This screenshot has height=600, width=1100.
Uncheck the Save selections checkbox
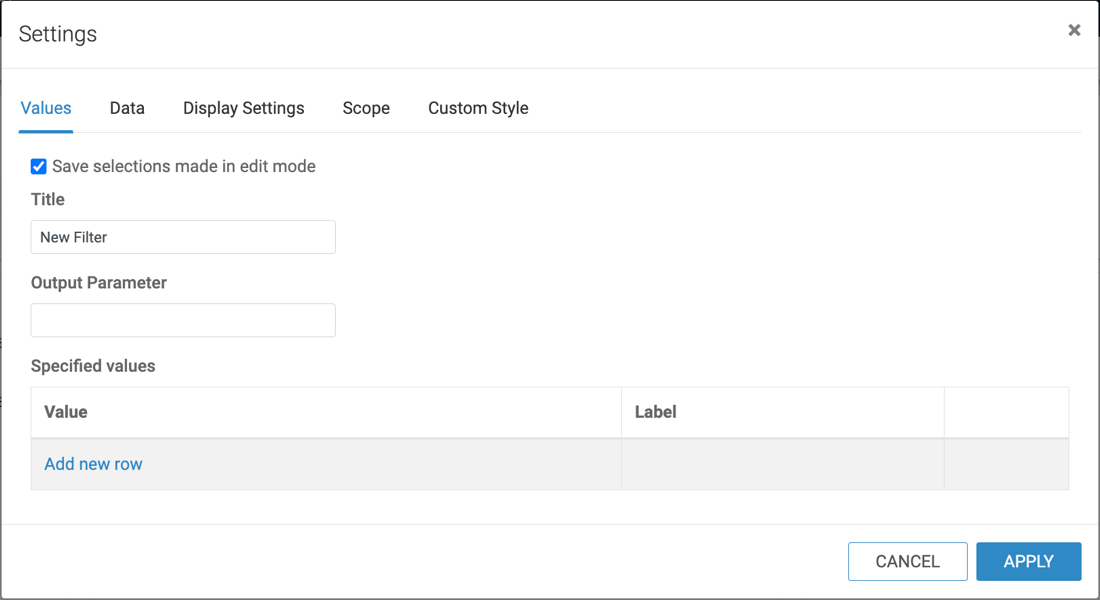pos(39,167)
